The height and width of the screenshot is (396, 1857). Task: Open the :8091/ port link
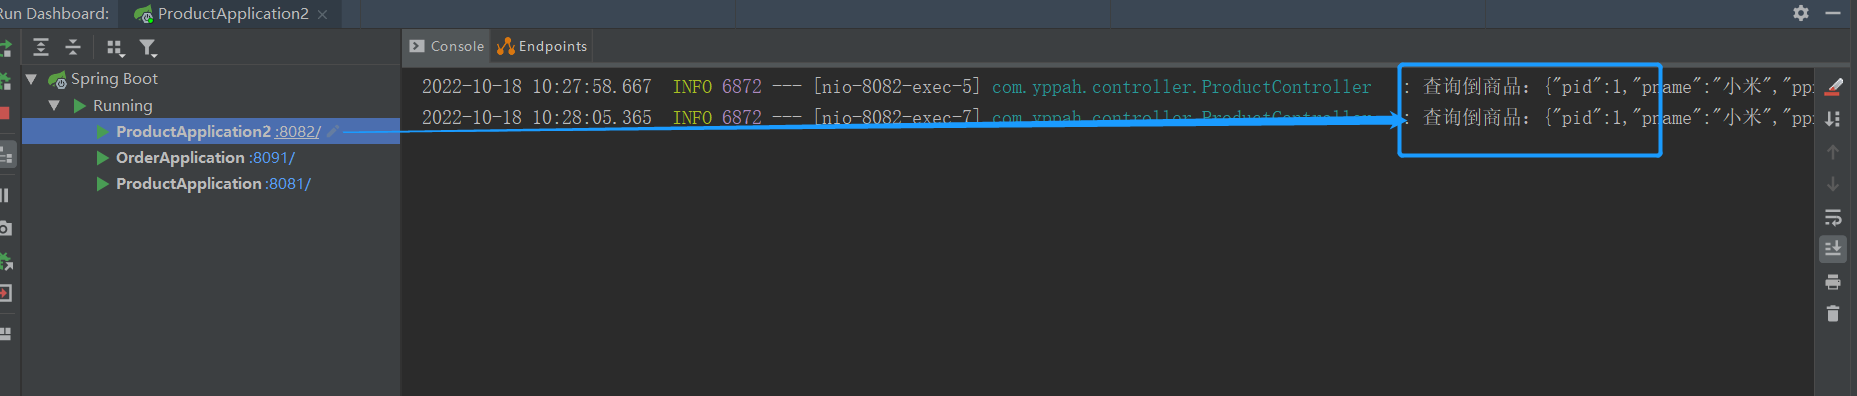click(272, 157)
